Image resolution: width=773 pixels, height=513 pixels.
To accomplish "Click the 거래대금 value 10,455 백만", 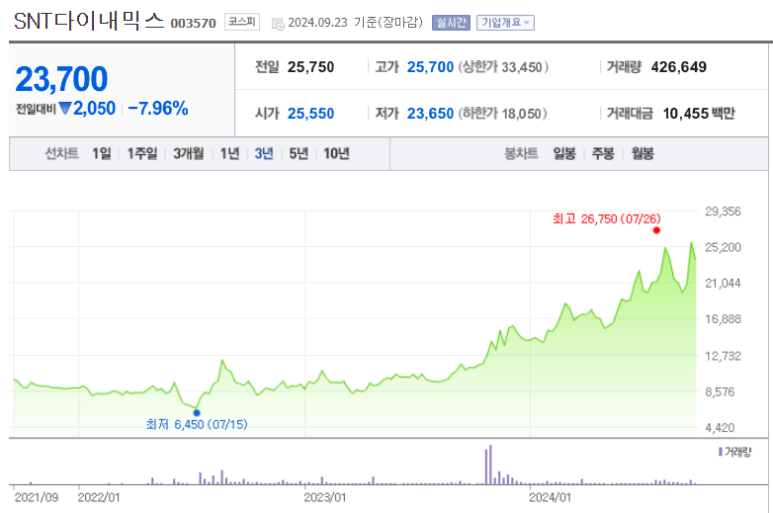I will (x=699, y=114).
